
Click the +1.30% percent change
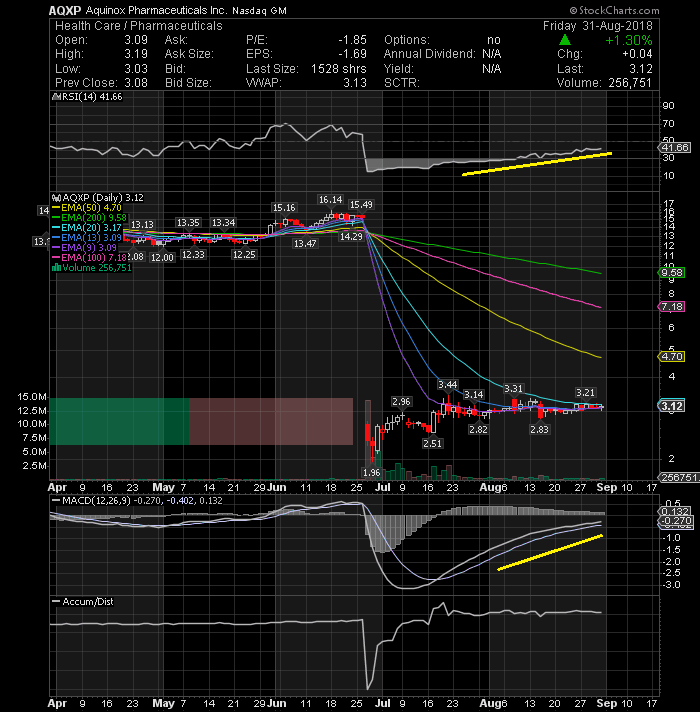[x=629, y=40]
